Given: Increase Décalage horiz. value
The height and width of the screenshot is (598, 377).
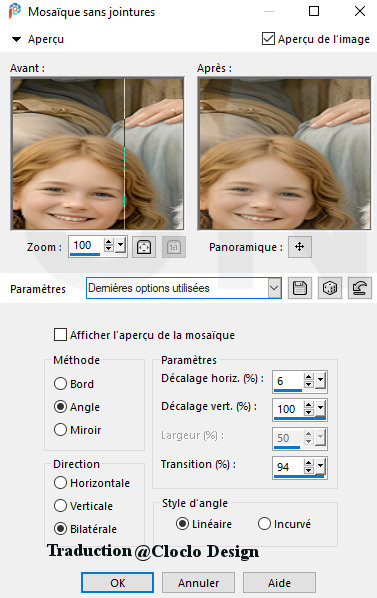Looking at the screenshot, I should [x=309, y=377].
